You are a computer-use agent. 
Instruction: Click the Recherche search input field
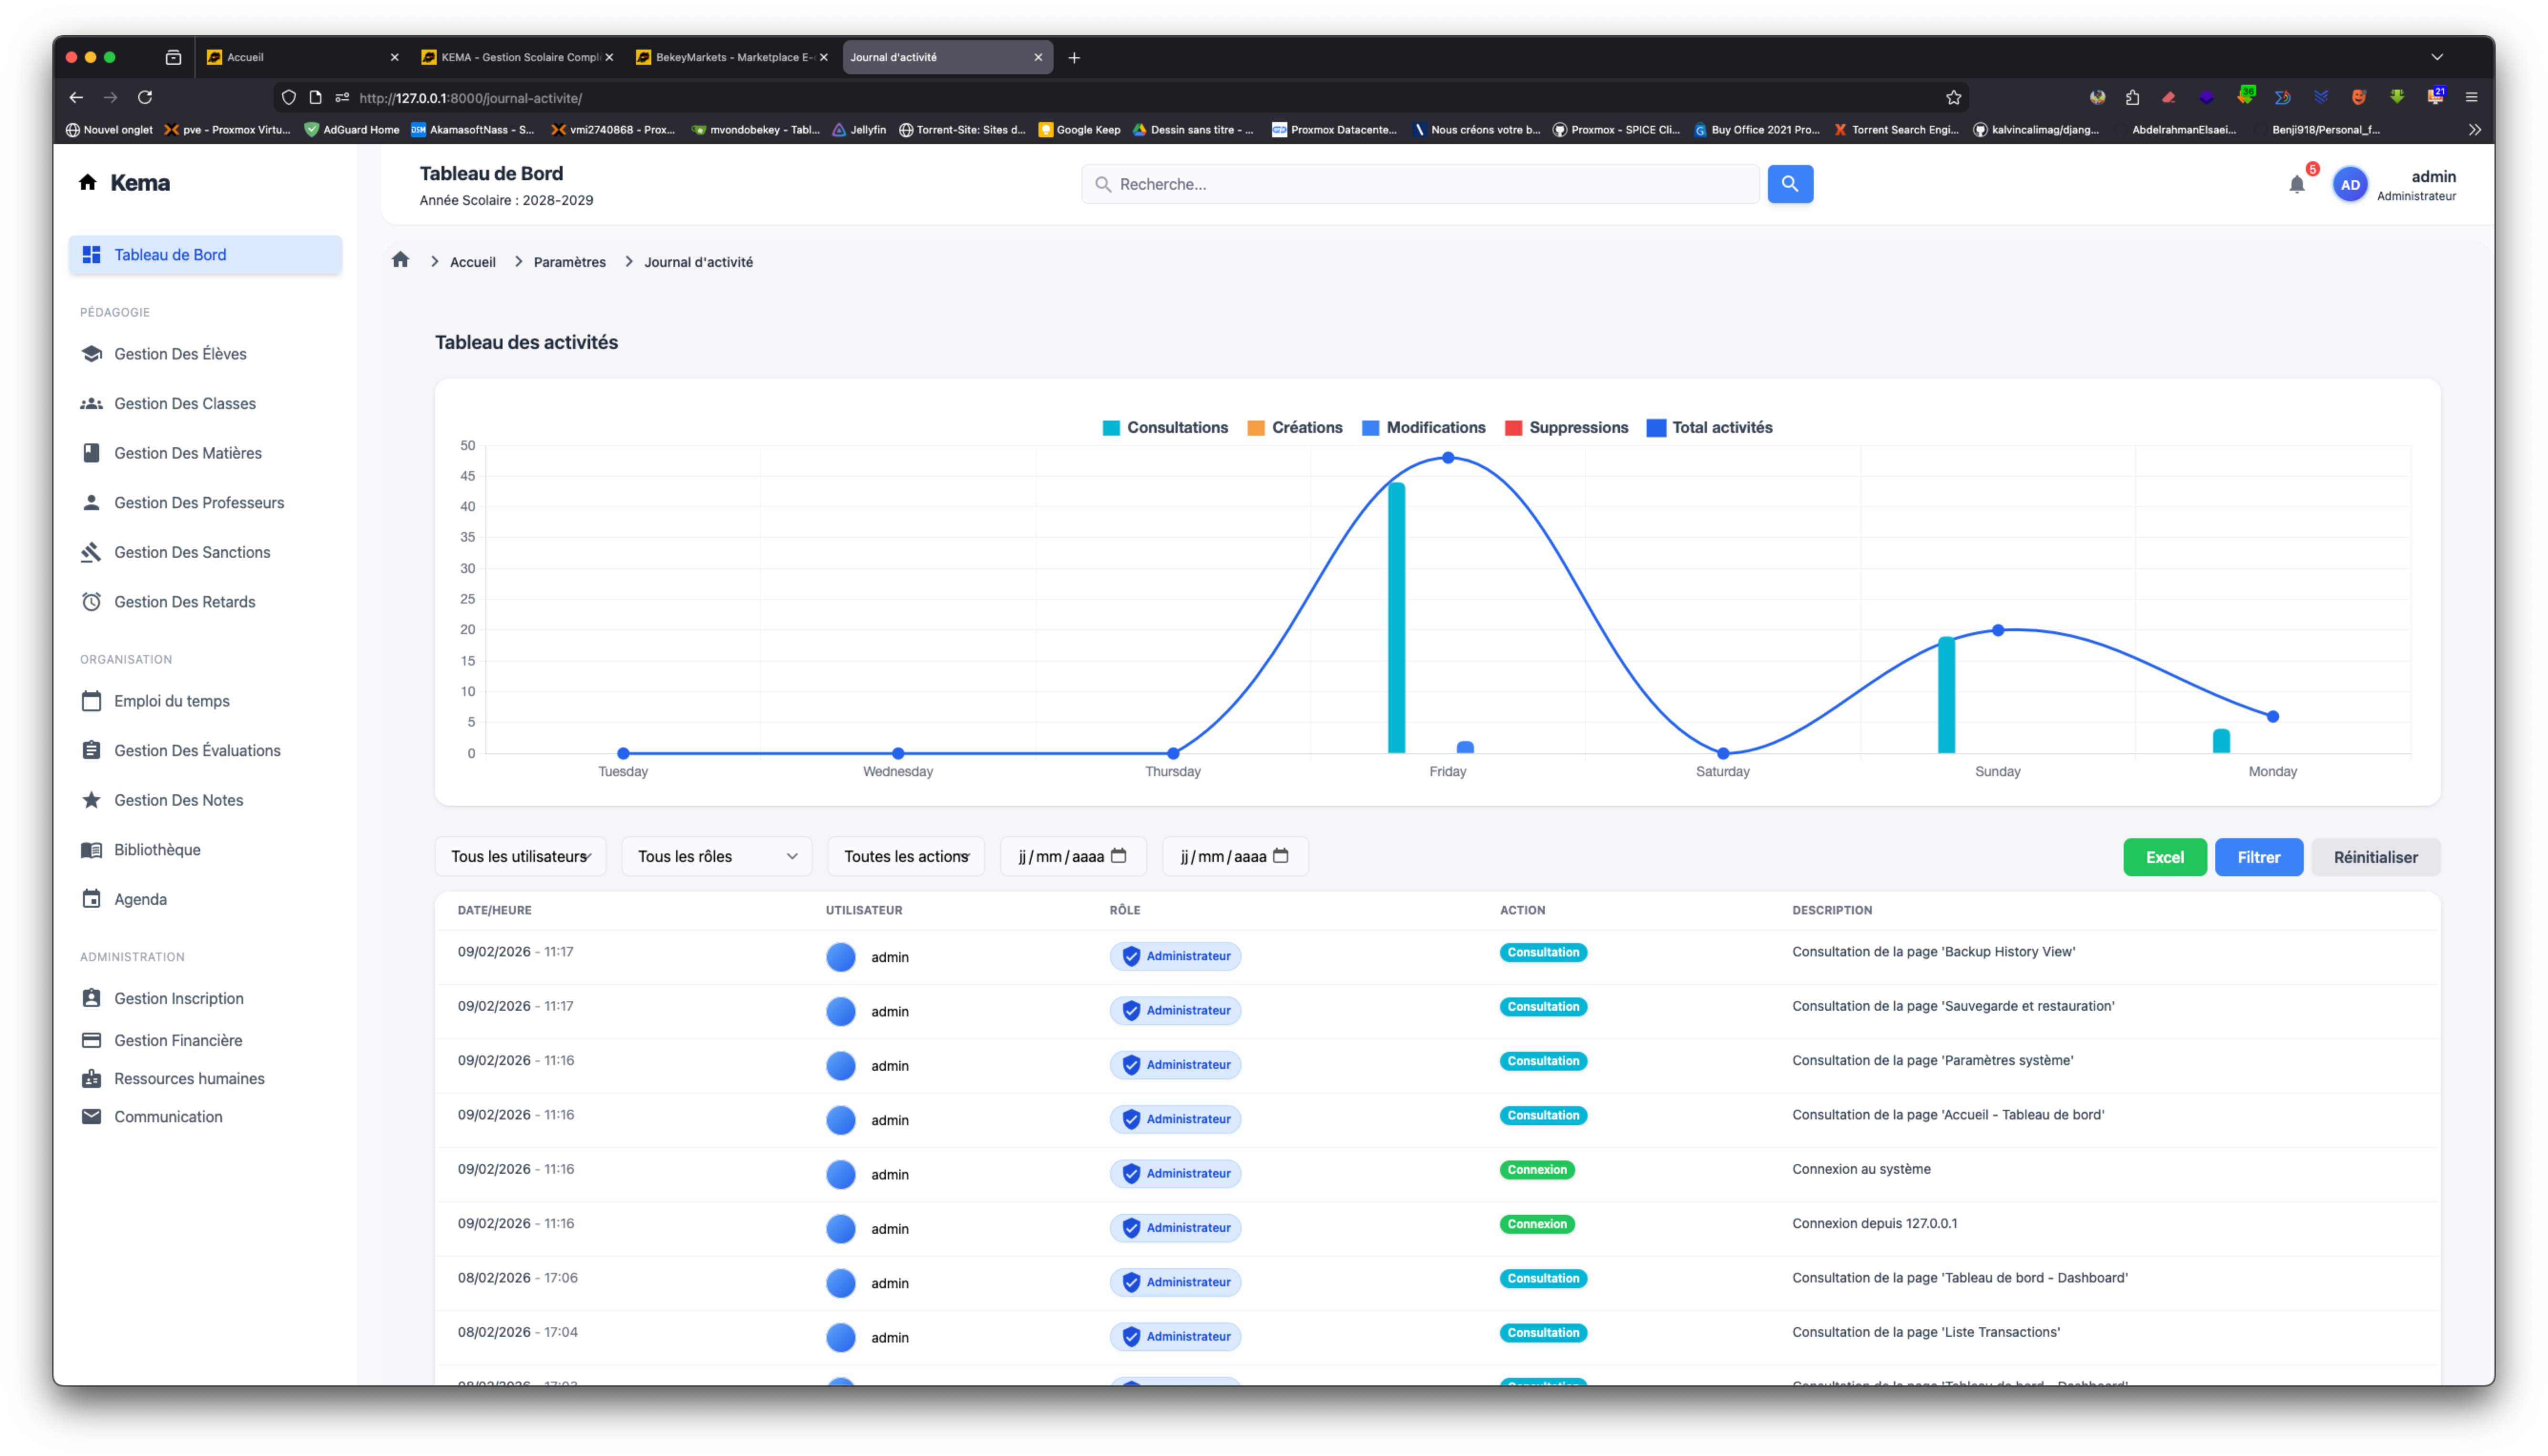coord(1420,185)
